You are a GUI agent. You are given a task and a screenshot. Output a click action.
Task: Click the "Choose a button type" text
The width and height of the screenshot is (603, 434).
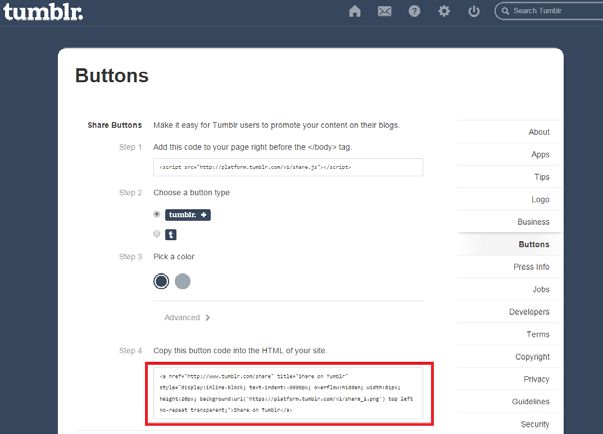[x=192, y=193]
